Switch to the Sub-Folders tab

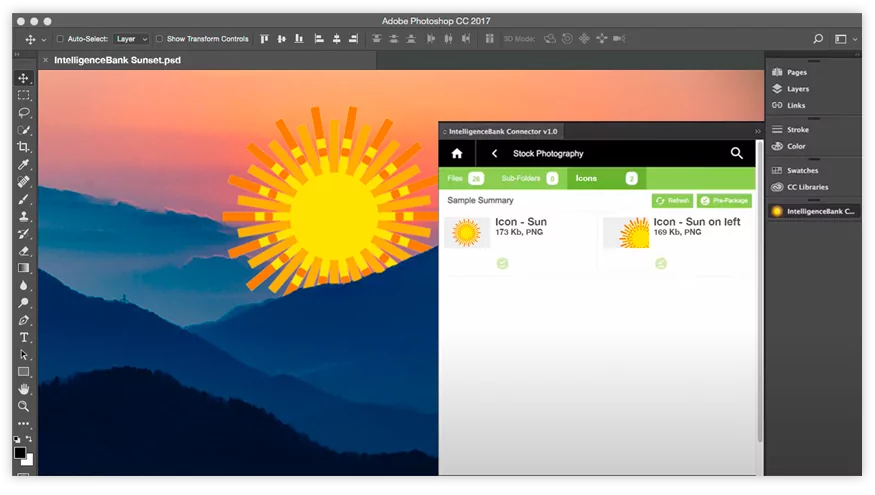pyautogui.click(x=530, y=179)
